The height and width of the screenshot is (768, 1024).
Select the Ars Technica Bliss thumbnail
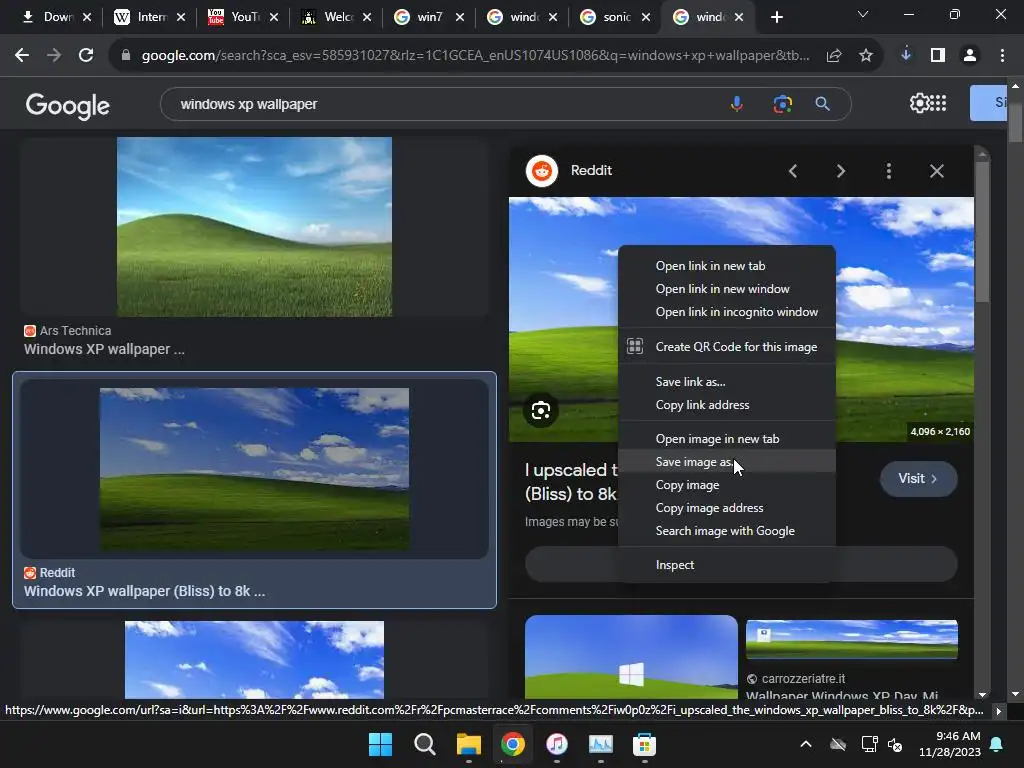[x=254, y=227]
